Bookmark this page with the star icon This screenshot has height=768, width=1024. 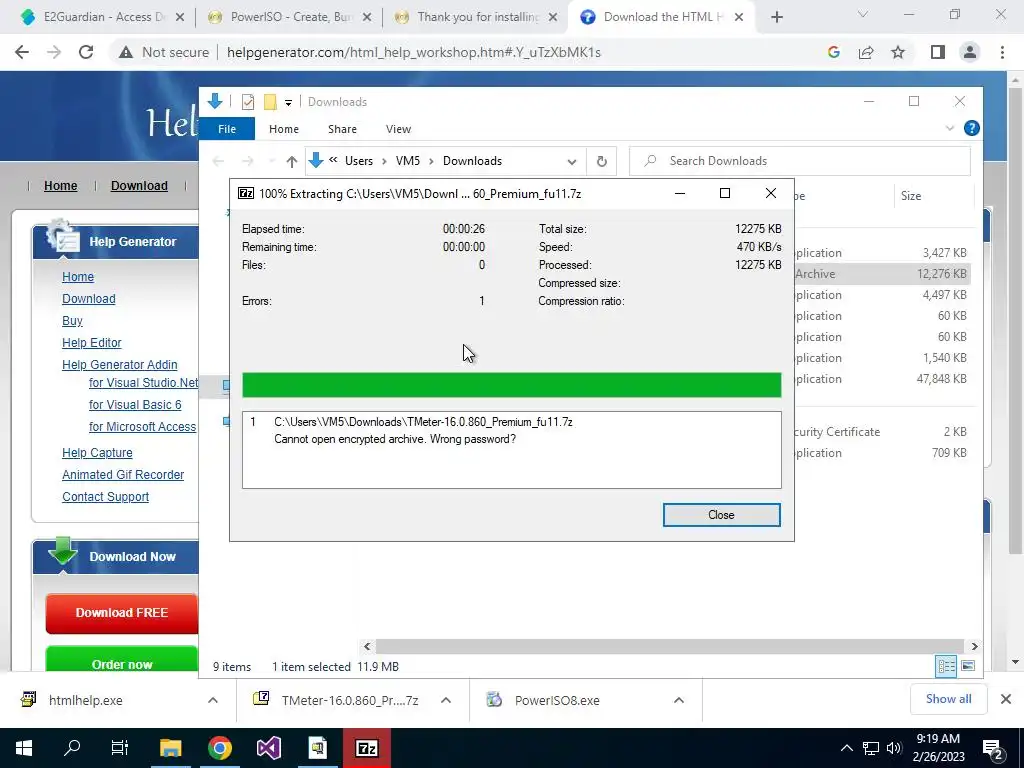click(898, 52)
